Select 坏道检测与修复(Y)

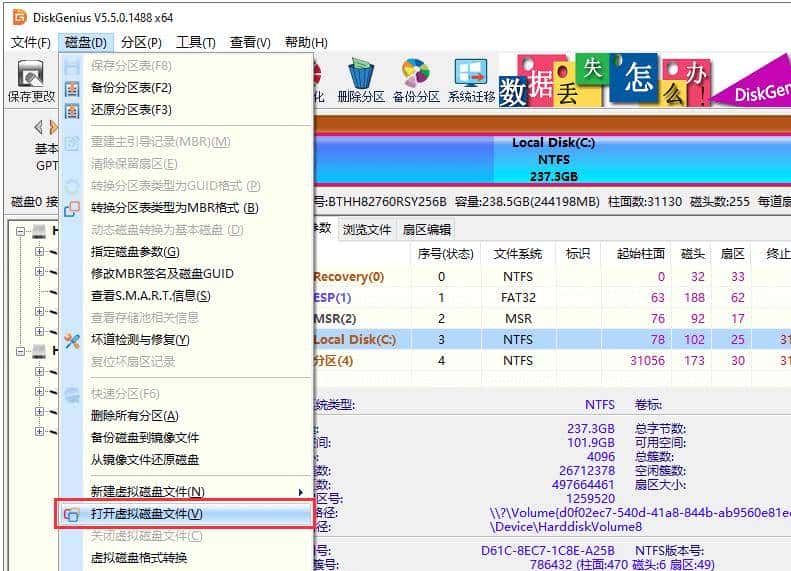click(140, 340)
